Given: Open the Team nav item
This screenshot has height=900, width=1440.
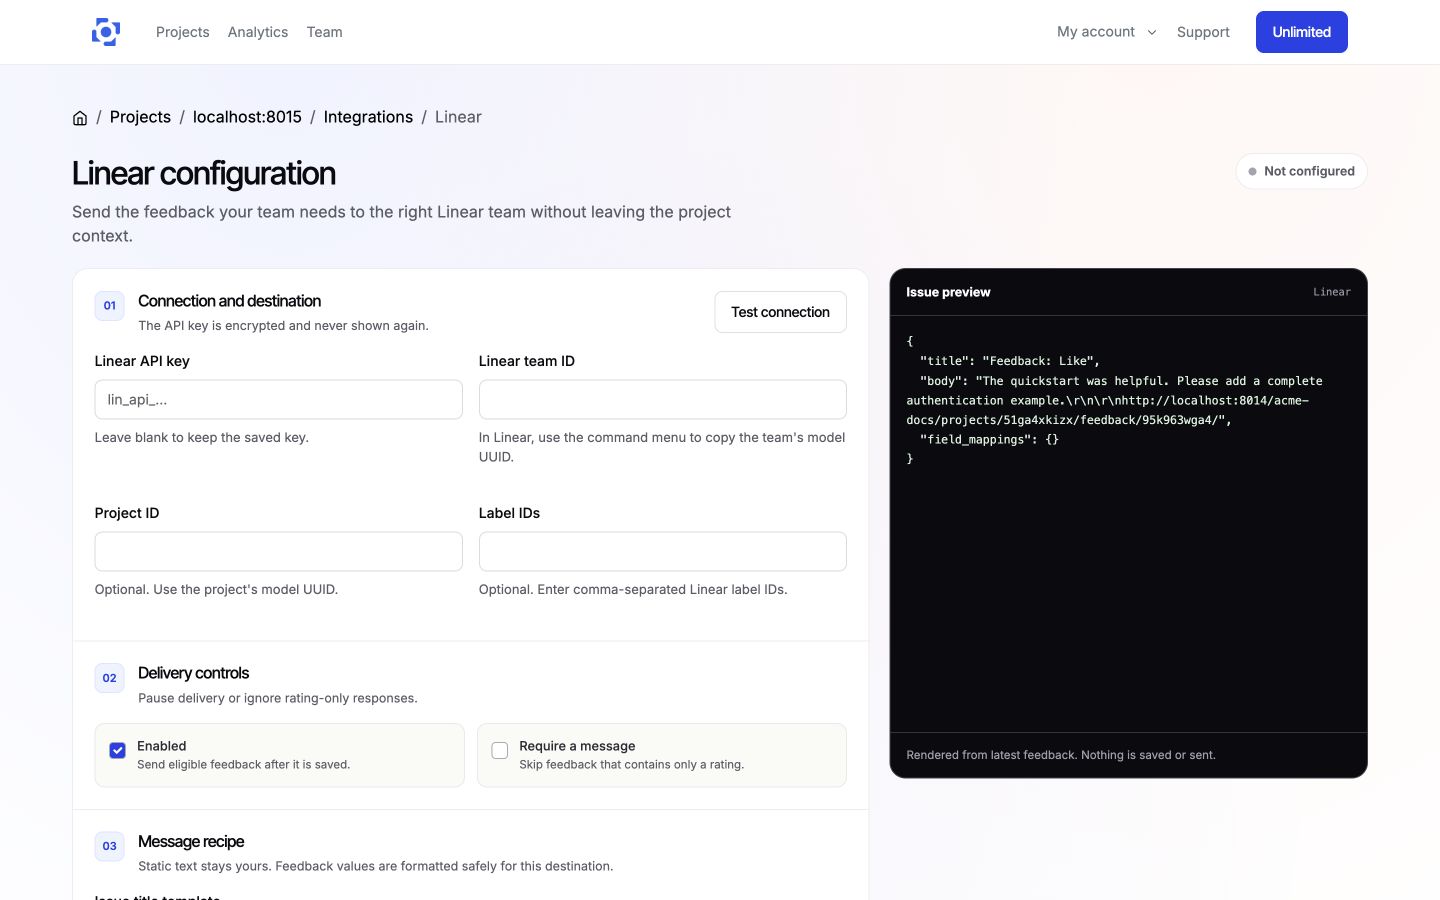Looking at the screenshot, I should click(x=325, y=32).
